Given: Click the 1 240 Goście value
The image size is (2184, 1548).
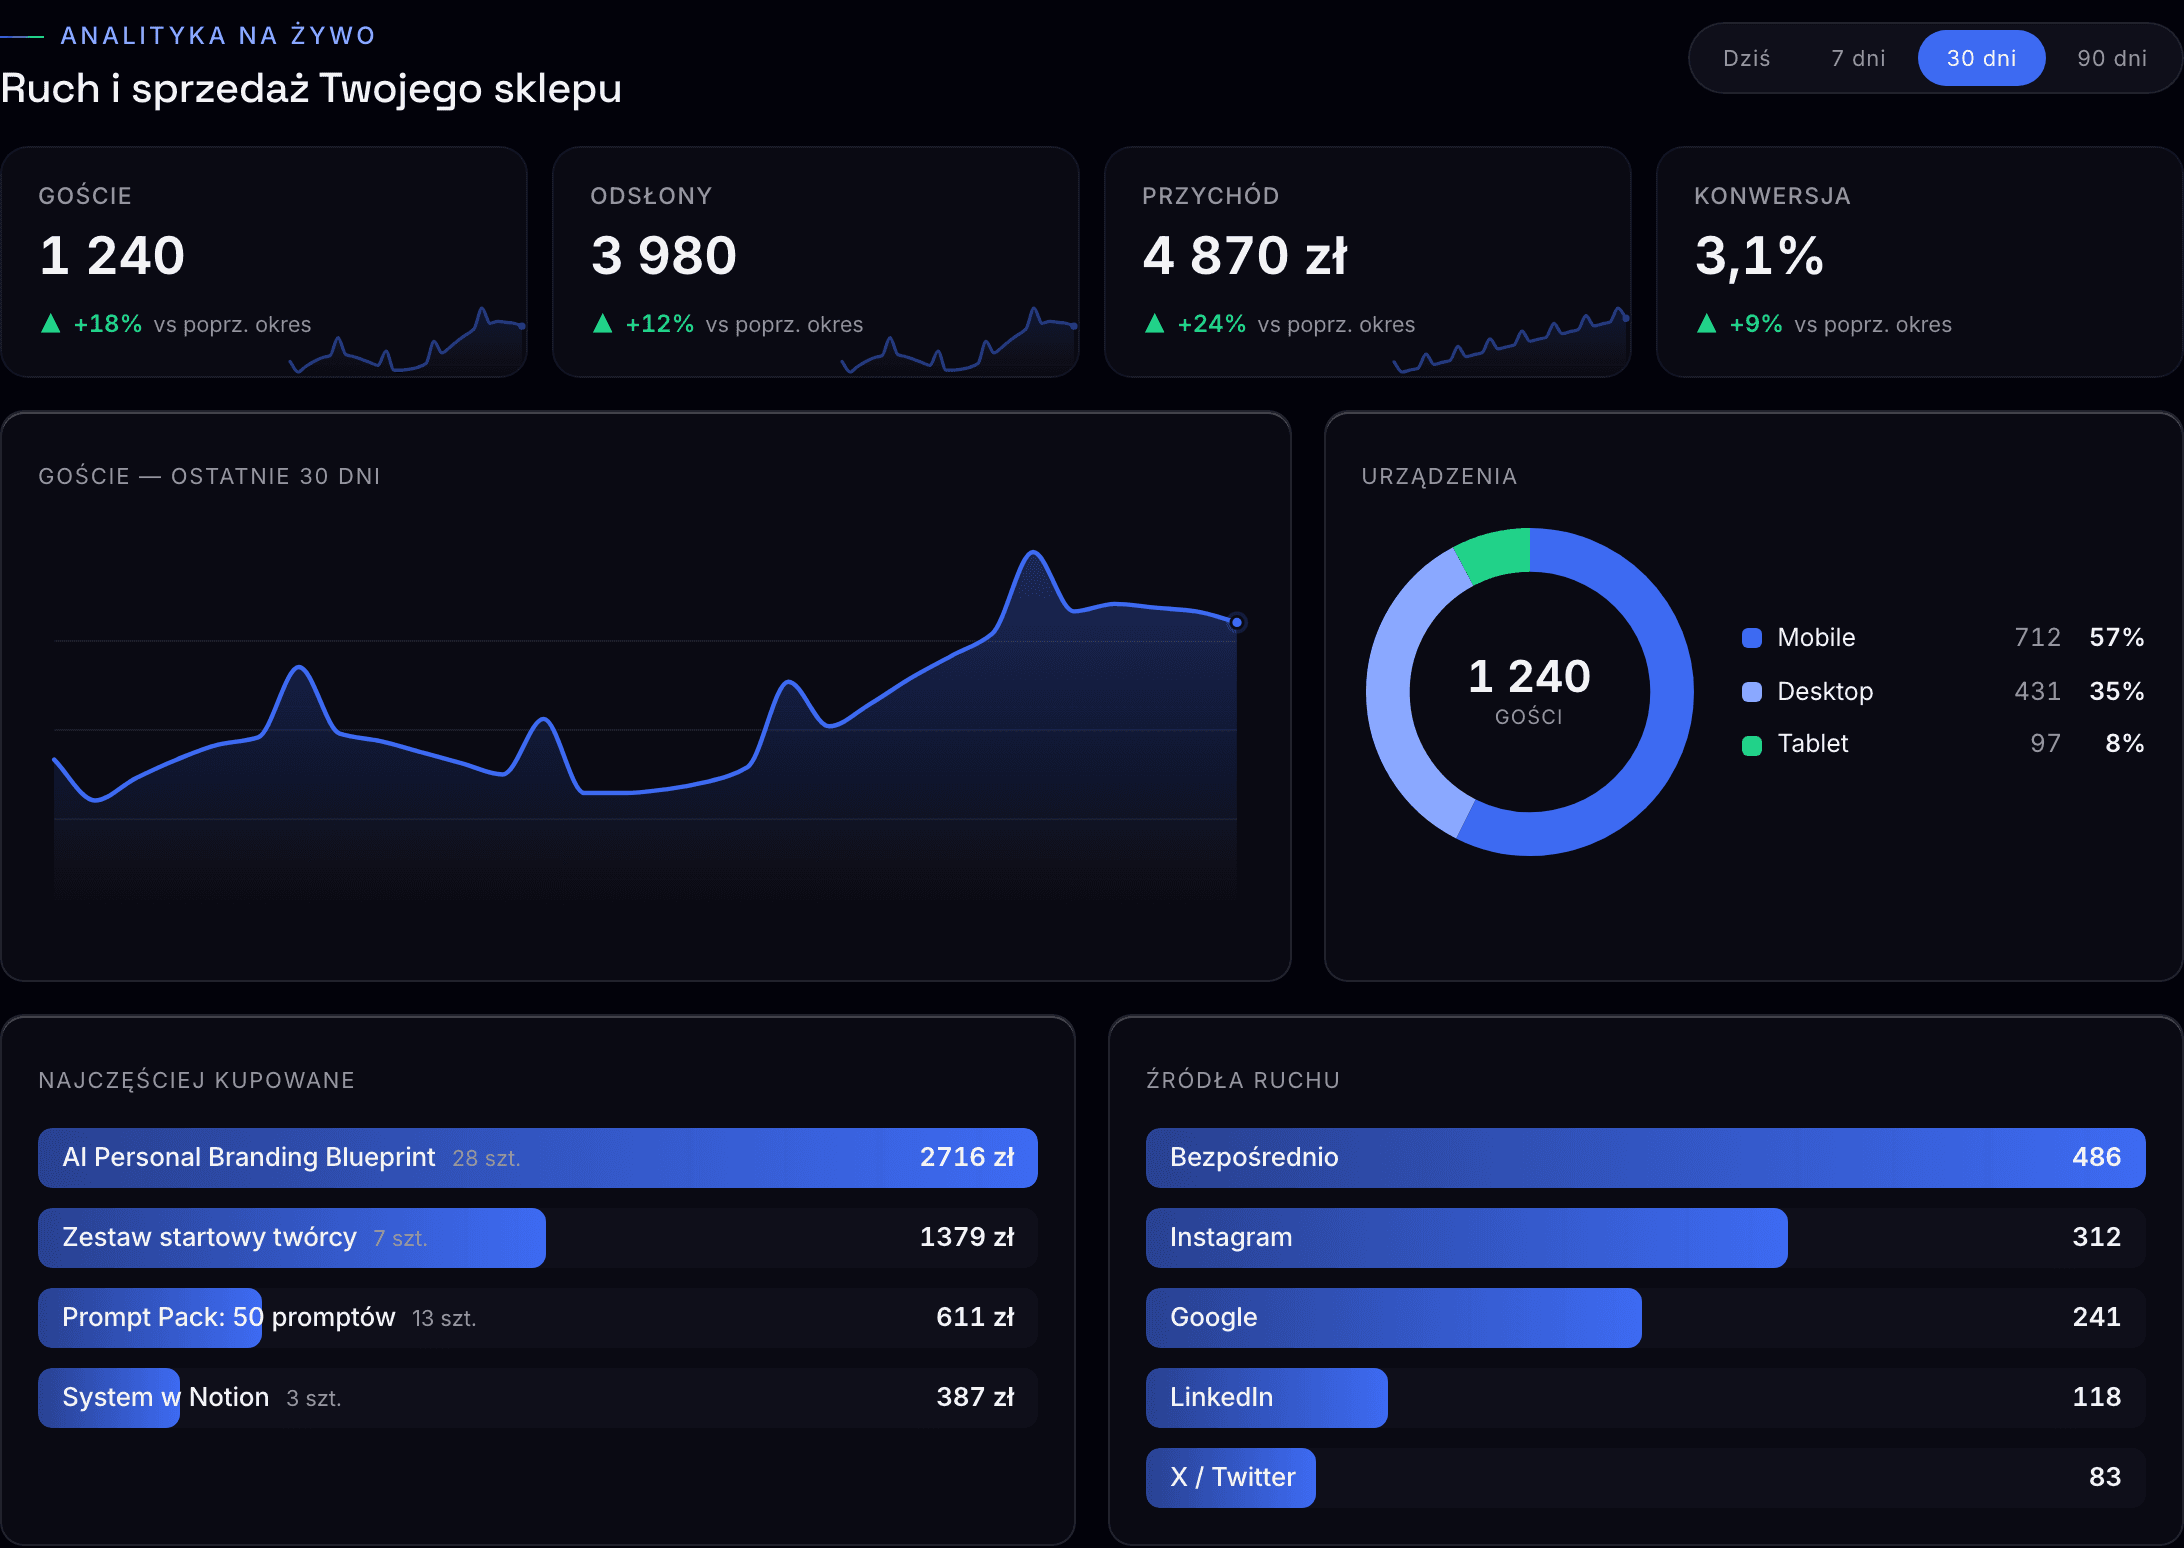Looking at the screenshot, I should (x=112, y=256).
